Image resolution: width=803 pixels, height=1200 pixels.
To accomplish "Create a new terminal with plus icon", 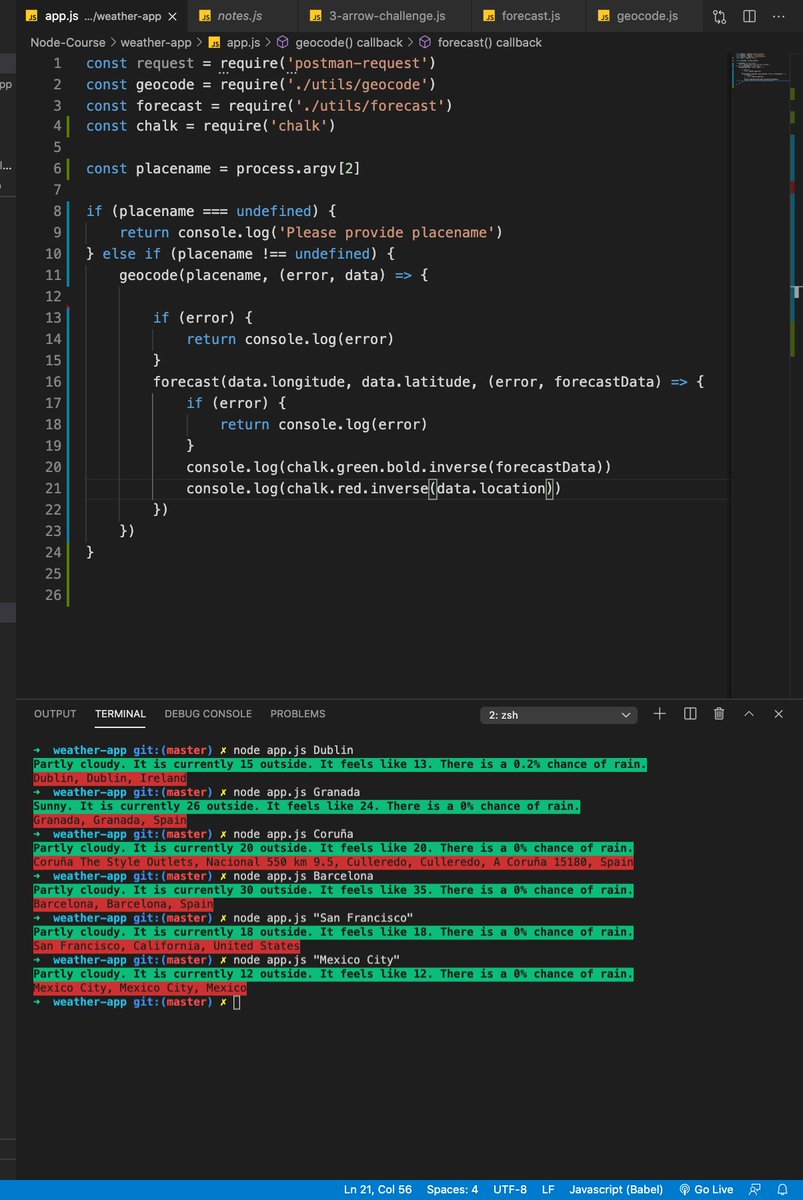I will 660,714.
